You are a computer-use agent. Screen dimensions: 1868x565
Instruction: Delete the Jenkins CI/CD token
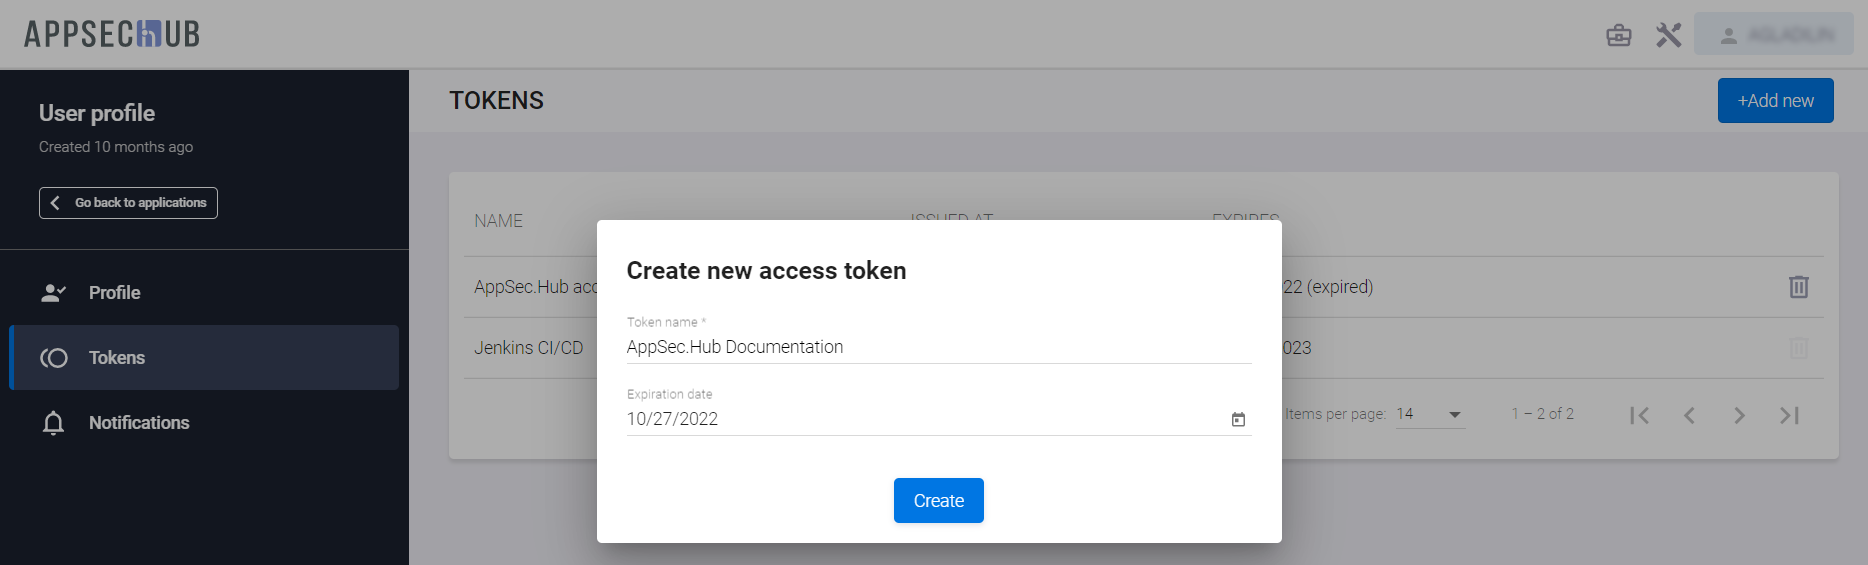coord(1798,348)
